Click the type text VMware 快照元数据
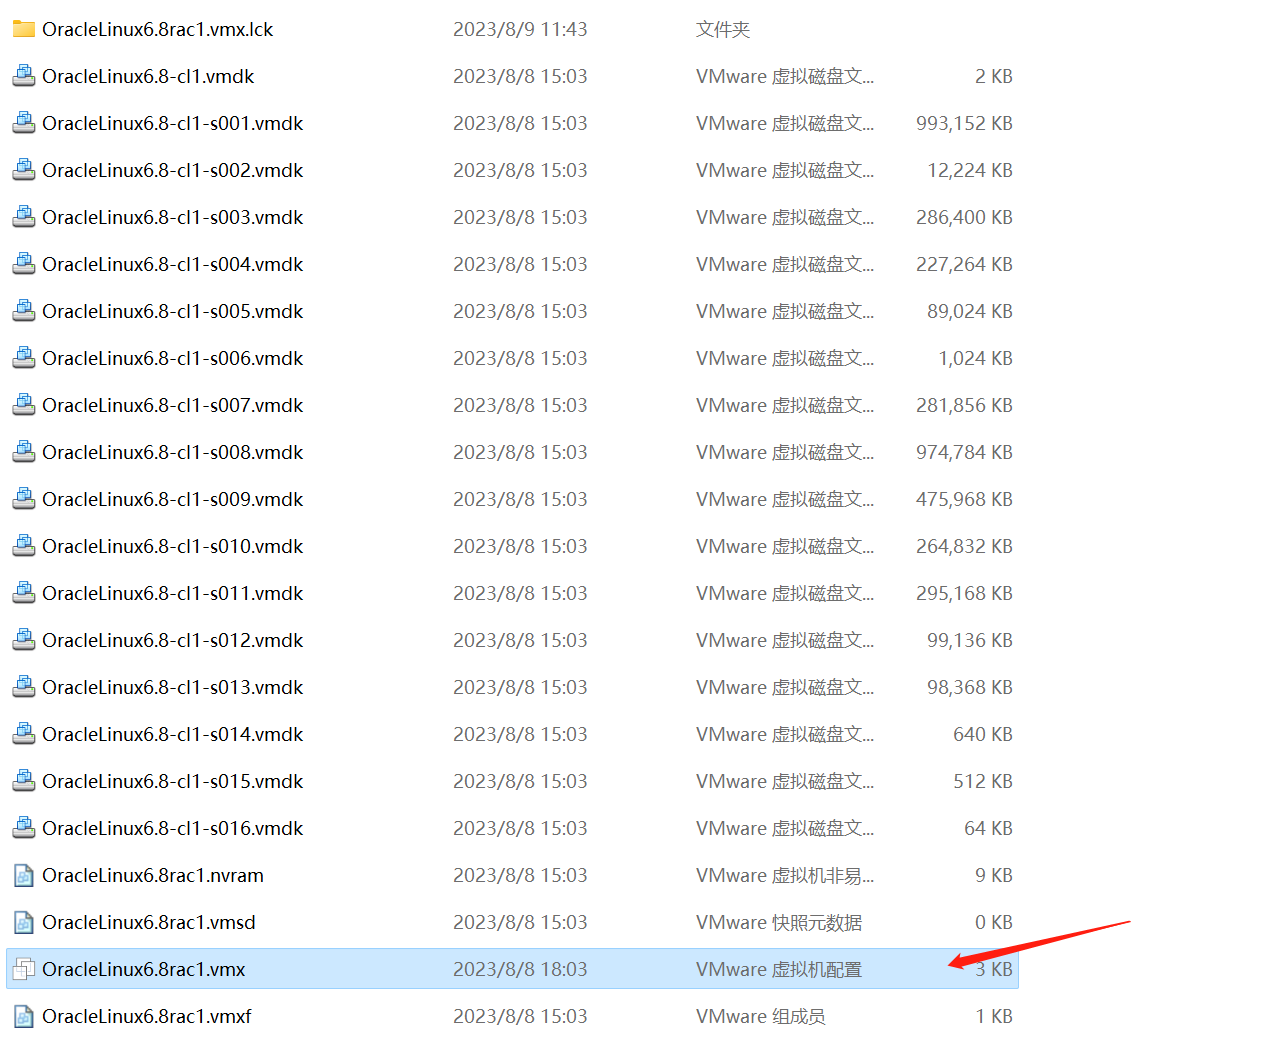Image resolution: width=1265 pixels, height=1064 pixels. (779, 922)
